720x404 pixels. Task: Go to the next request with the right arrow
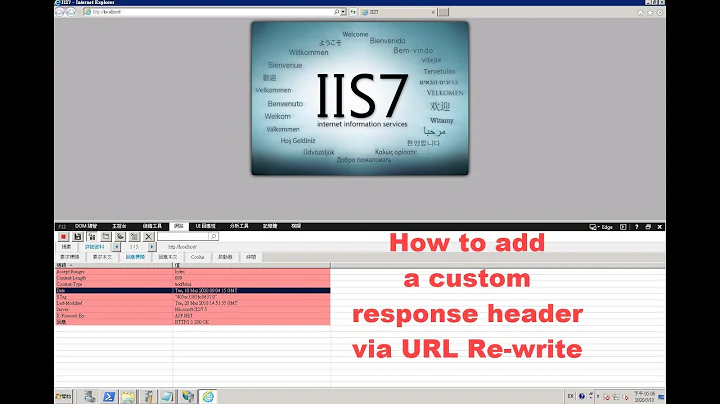click(152, 247)
